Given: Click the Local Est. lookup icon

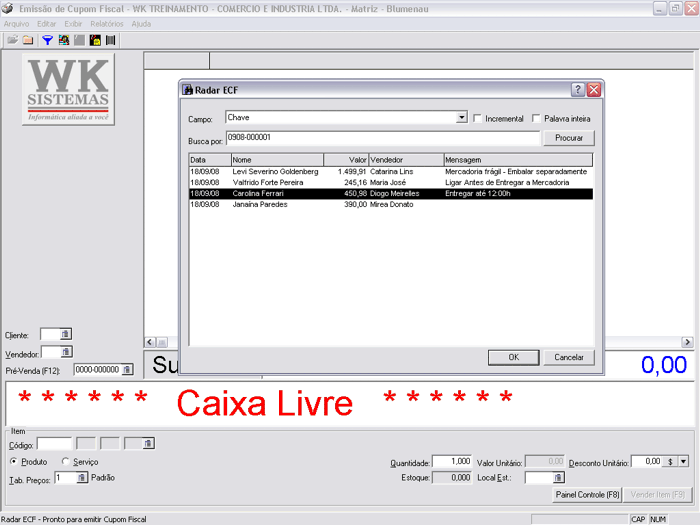Looking at the screenshot, I should pos(559,478).
